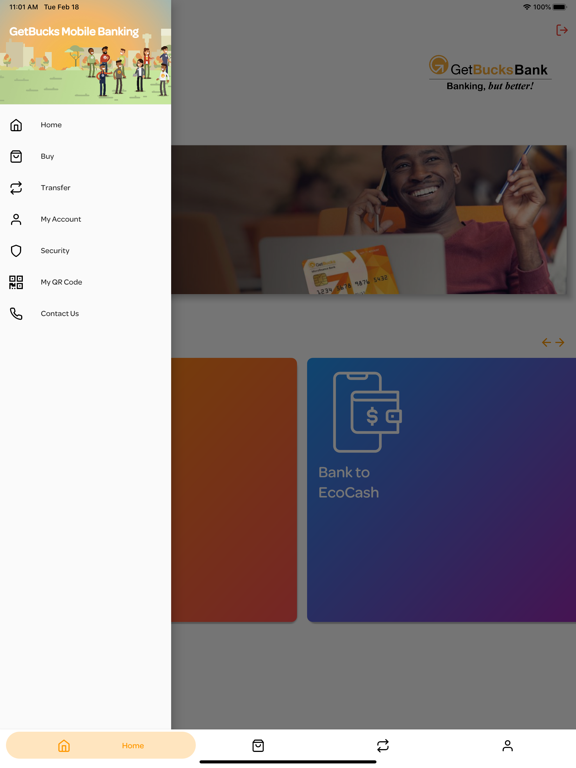Image resolution: width=576 pixels, height=768 pixels.
Task: Open the My Account menu label
Action: [x=61, y=219]
